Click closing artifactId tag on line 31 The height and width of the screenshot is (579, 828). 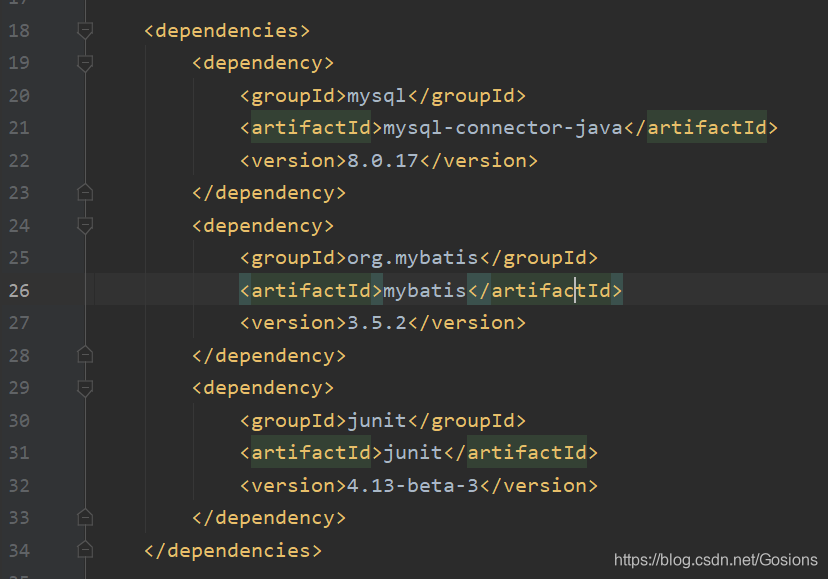tap(521, 453)
